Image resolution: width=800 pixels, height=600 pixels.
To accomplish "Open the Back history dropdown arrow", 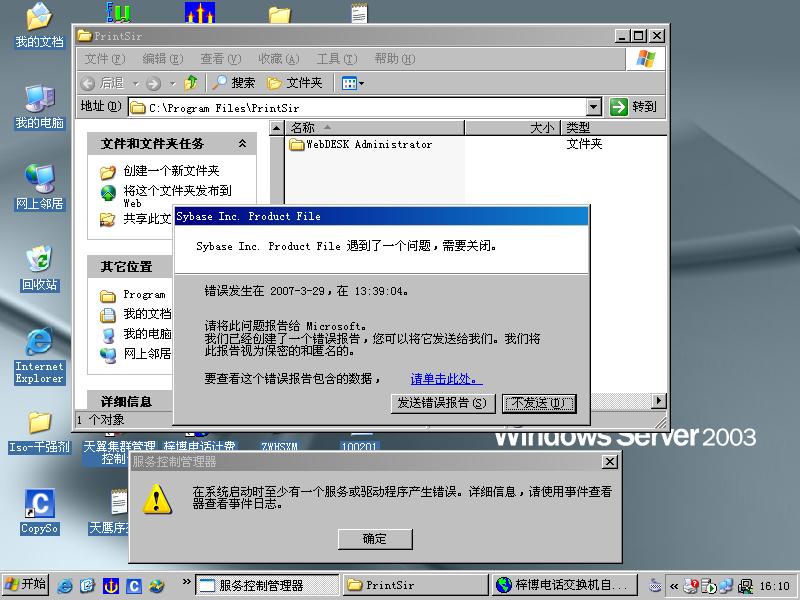I will [136, 83].
